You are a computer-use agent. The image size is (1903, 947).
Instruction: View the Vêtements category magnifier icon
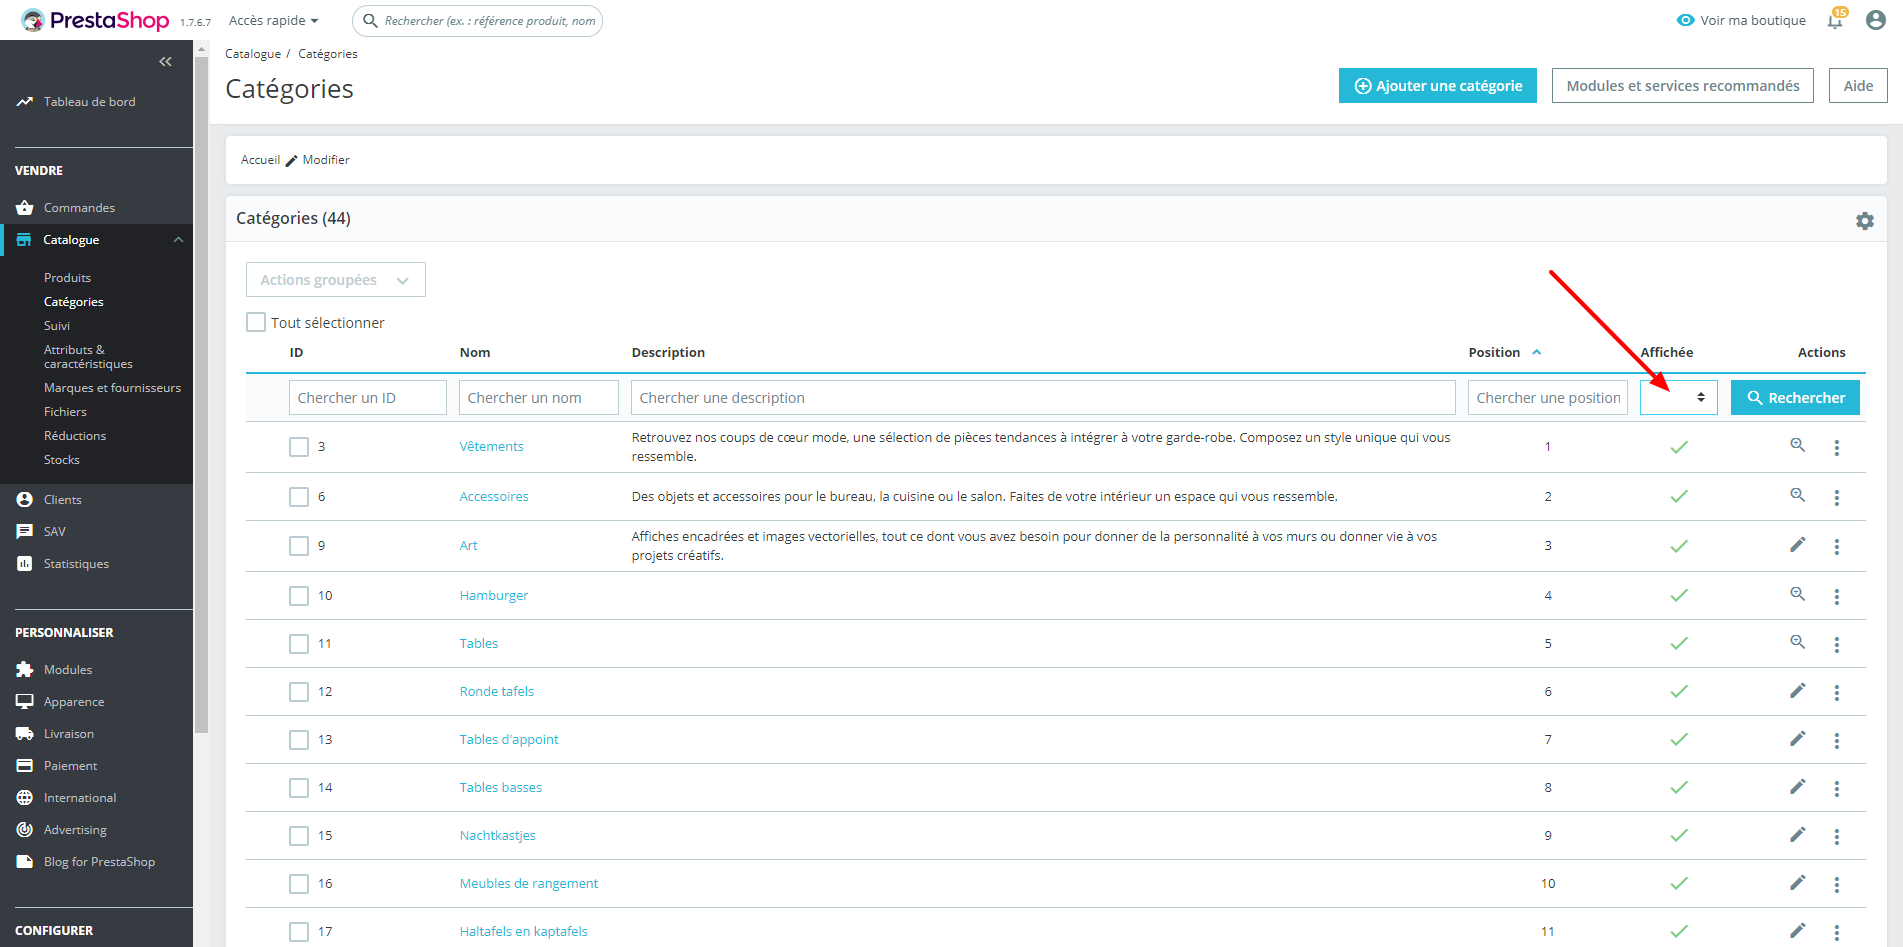coord(1797,445)
